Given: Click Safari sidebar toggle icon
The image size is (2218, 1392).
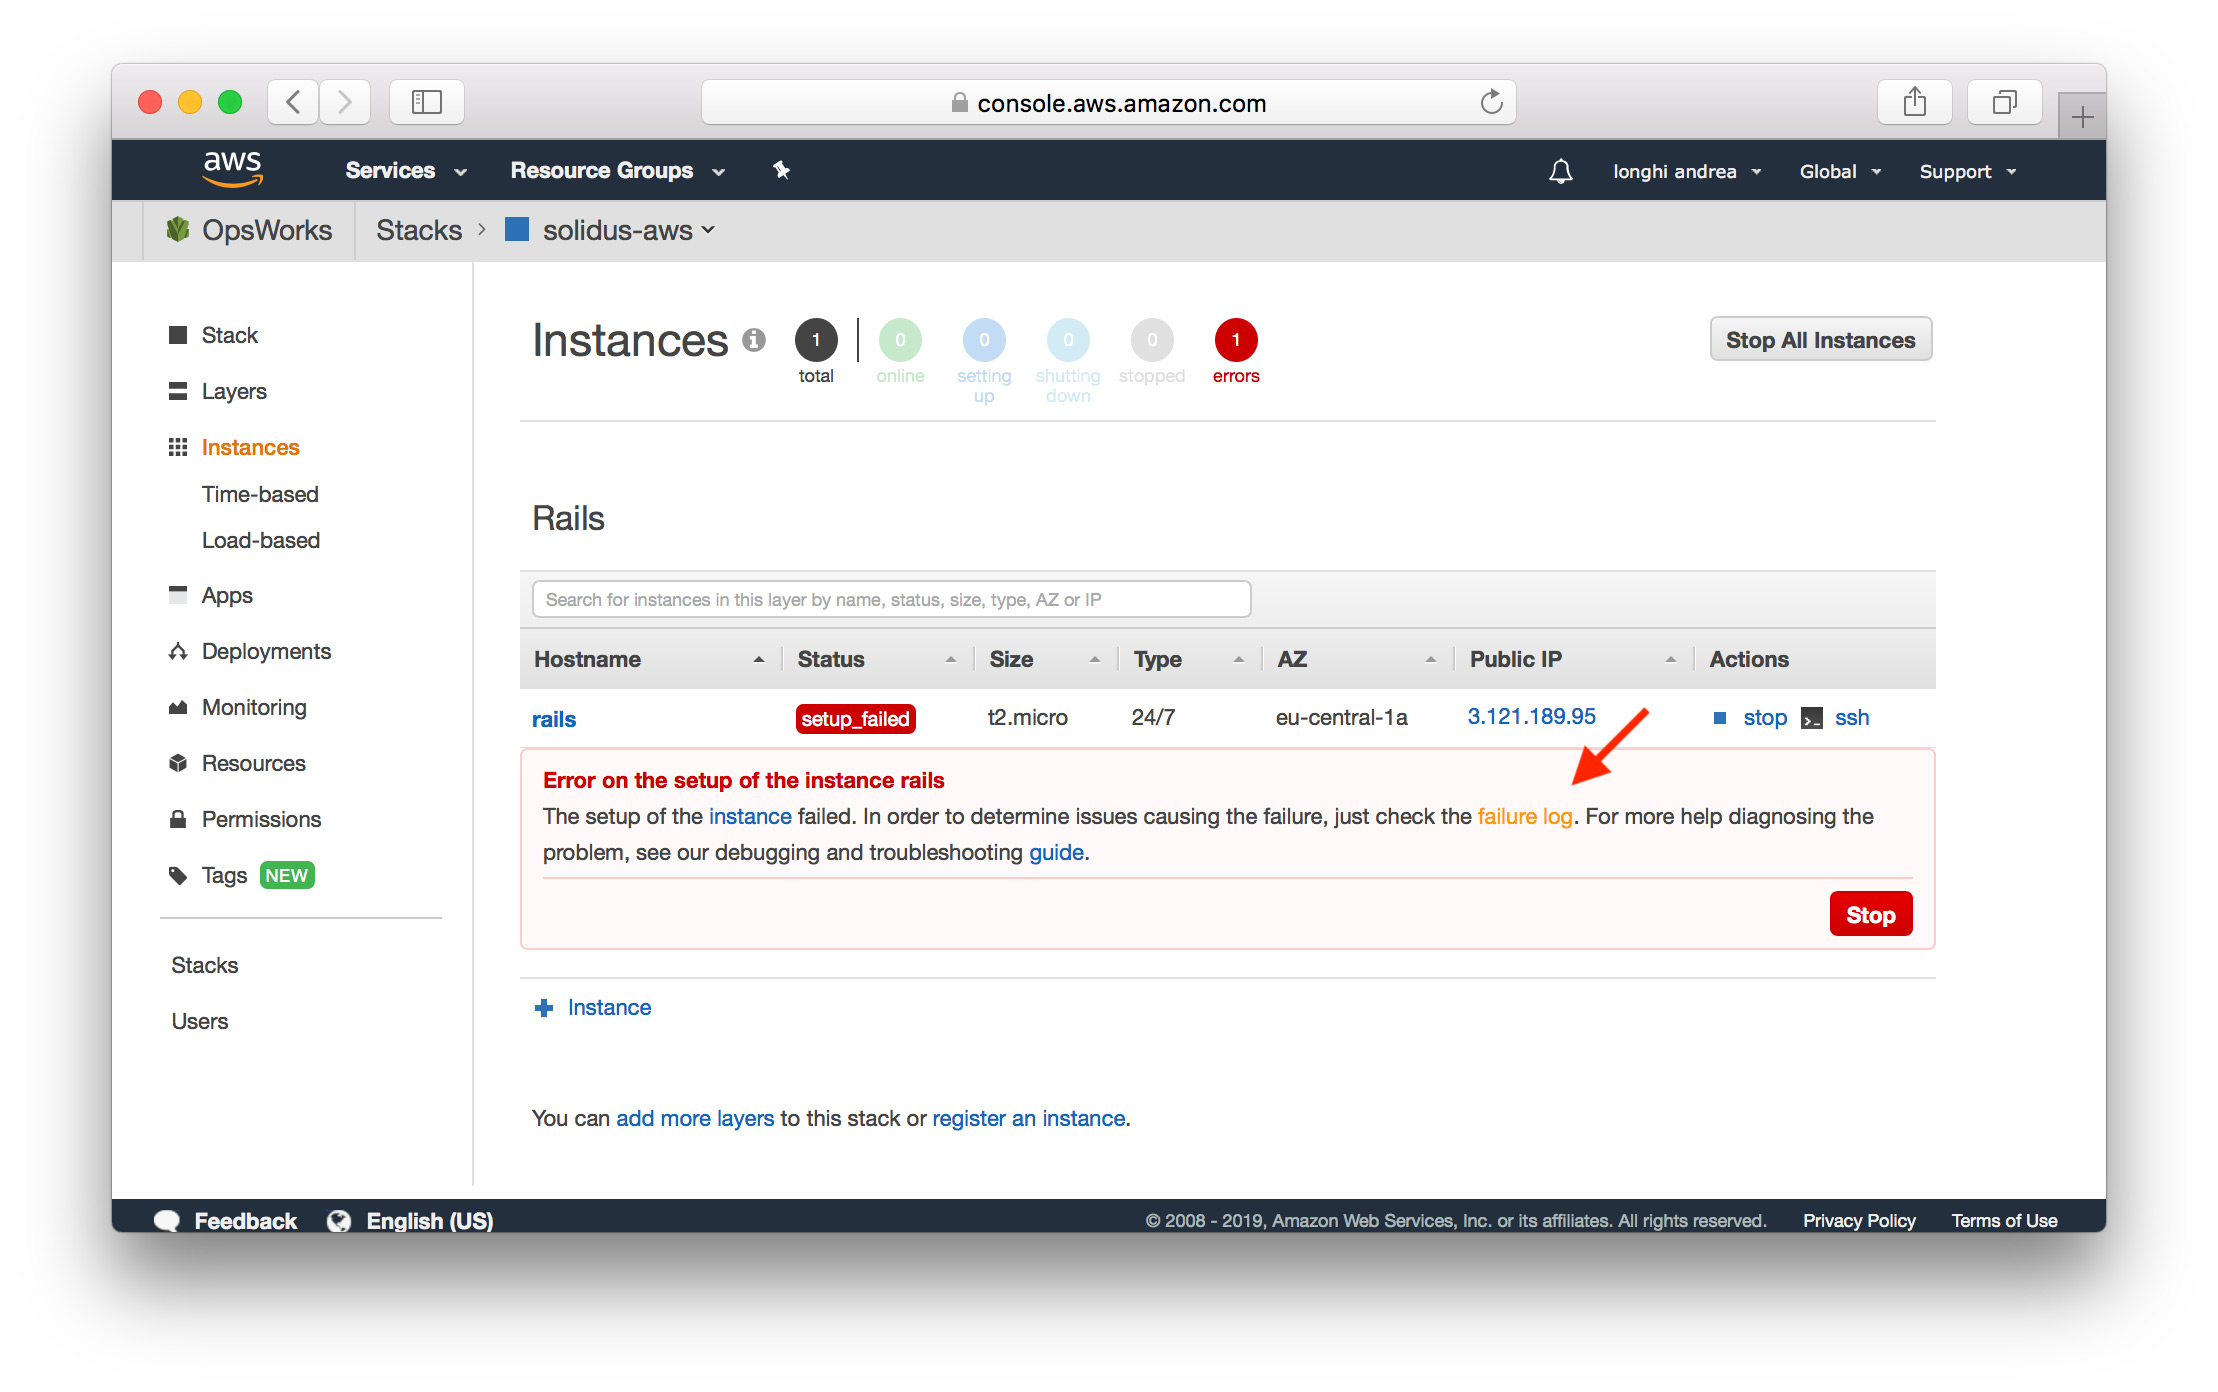Looking at the screenshot, I should coord(427,102).
